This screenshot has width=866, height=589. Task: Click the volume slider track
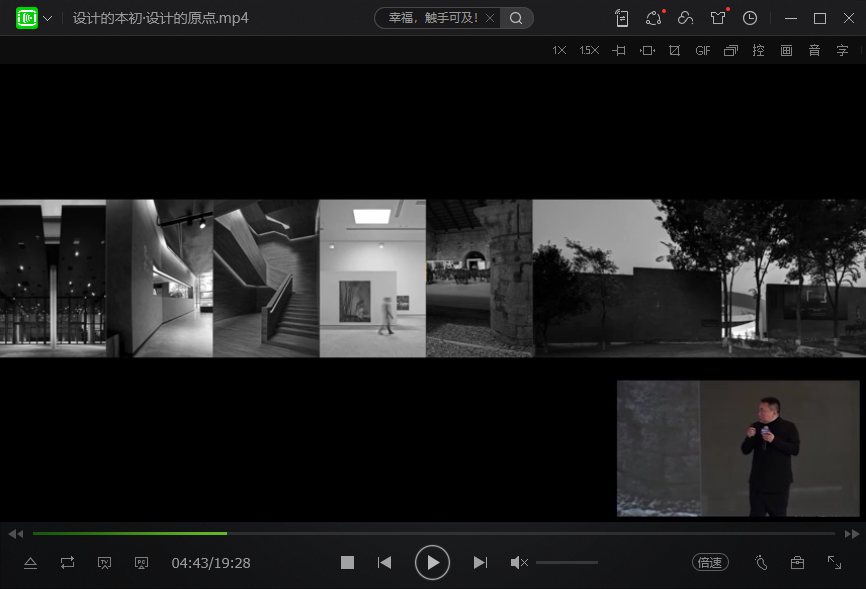567,563
